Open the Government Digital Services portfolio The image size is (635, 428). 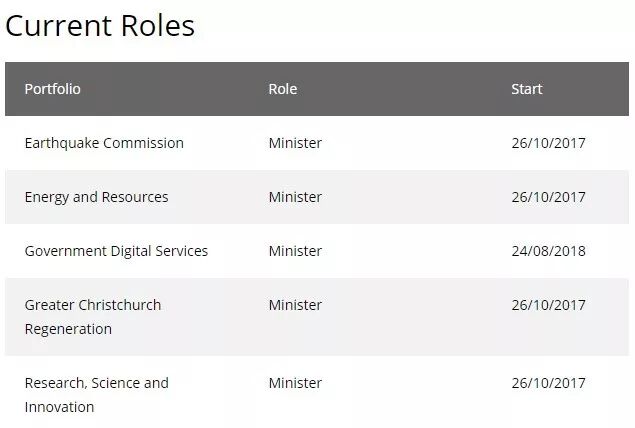tap(116, 251)
